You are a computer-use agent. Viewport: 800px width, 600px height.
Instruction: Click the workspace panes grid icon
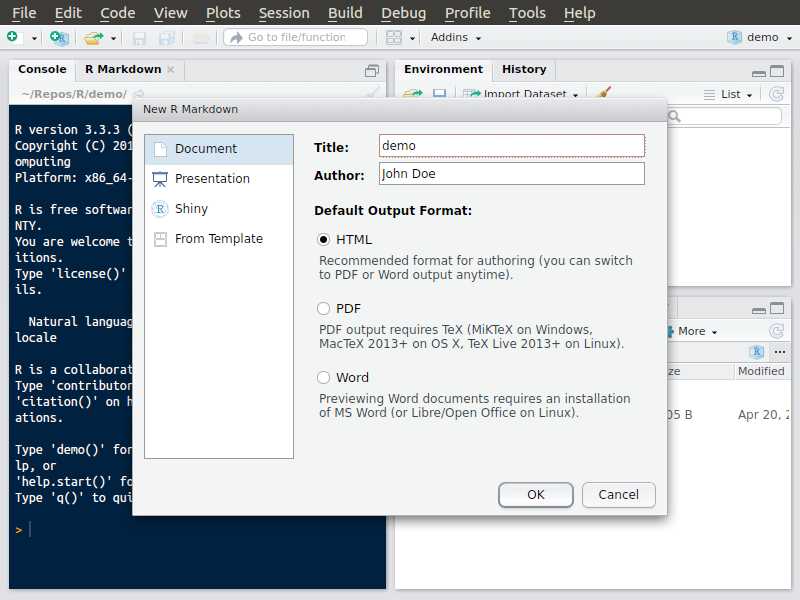(394, 37)
